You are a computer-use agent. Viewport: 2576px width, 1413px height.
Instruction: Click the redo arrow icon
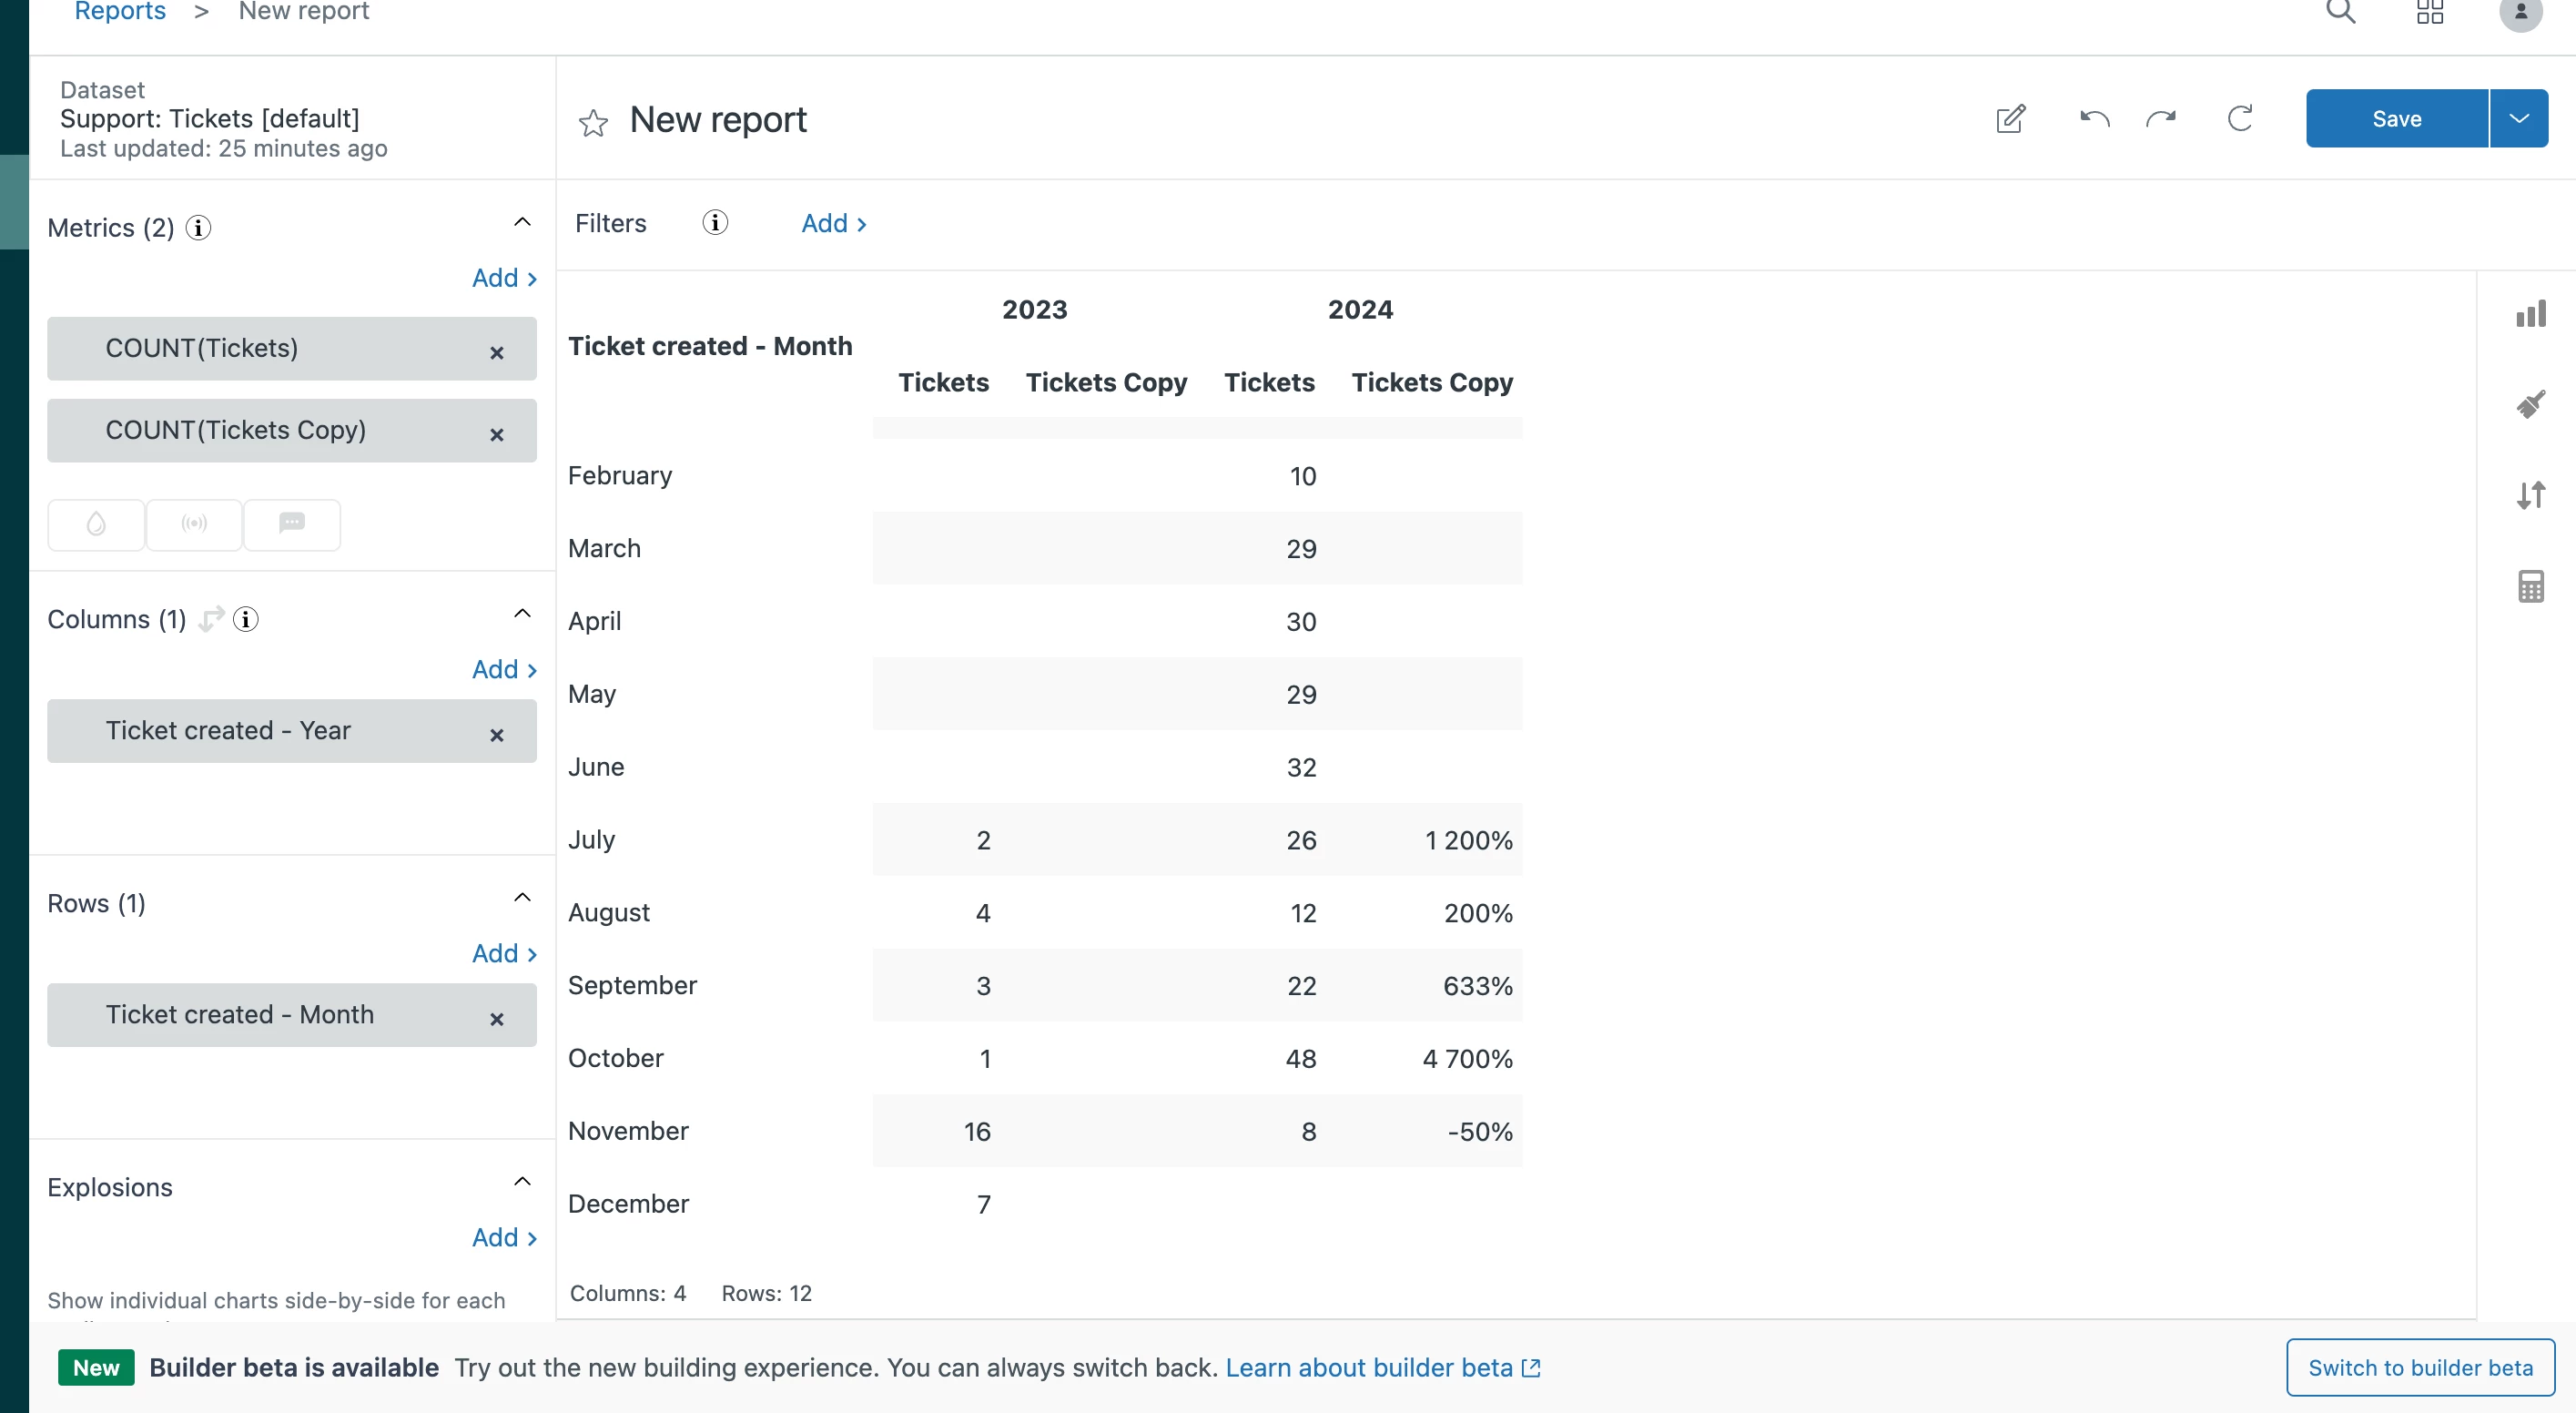(x=2161, y=119)
